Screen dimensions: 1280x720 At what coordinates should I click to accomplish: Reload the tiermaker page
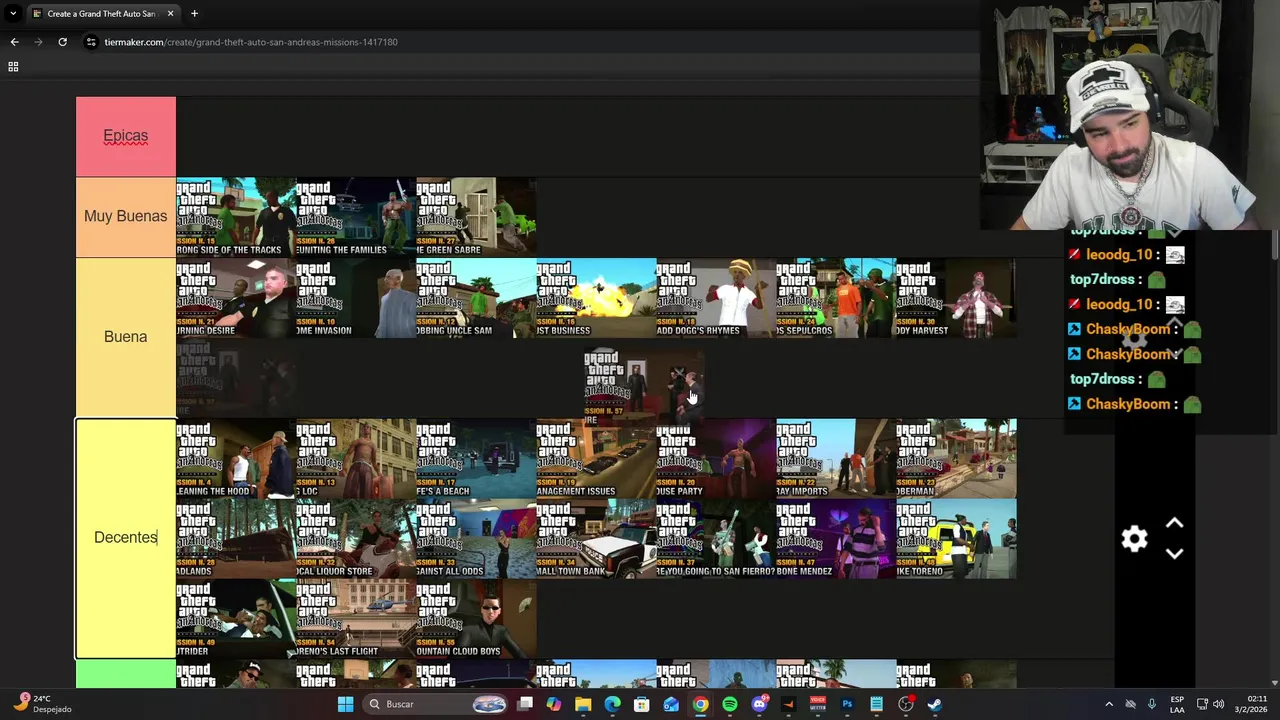[62, 42]
